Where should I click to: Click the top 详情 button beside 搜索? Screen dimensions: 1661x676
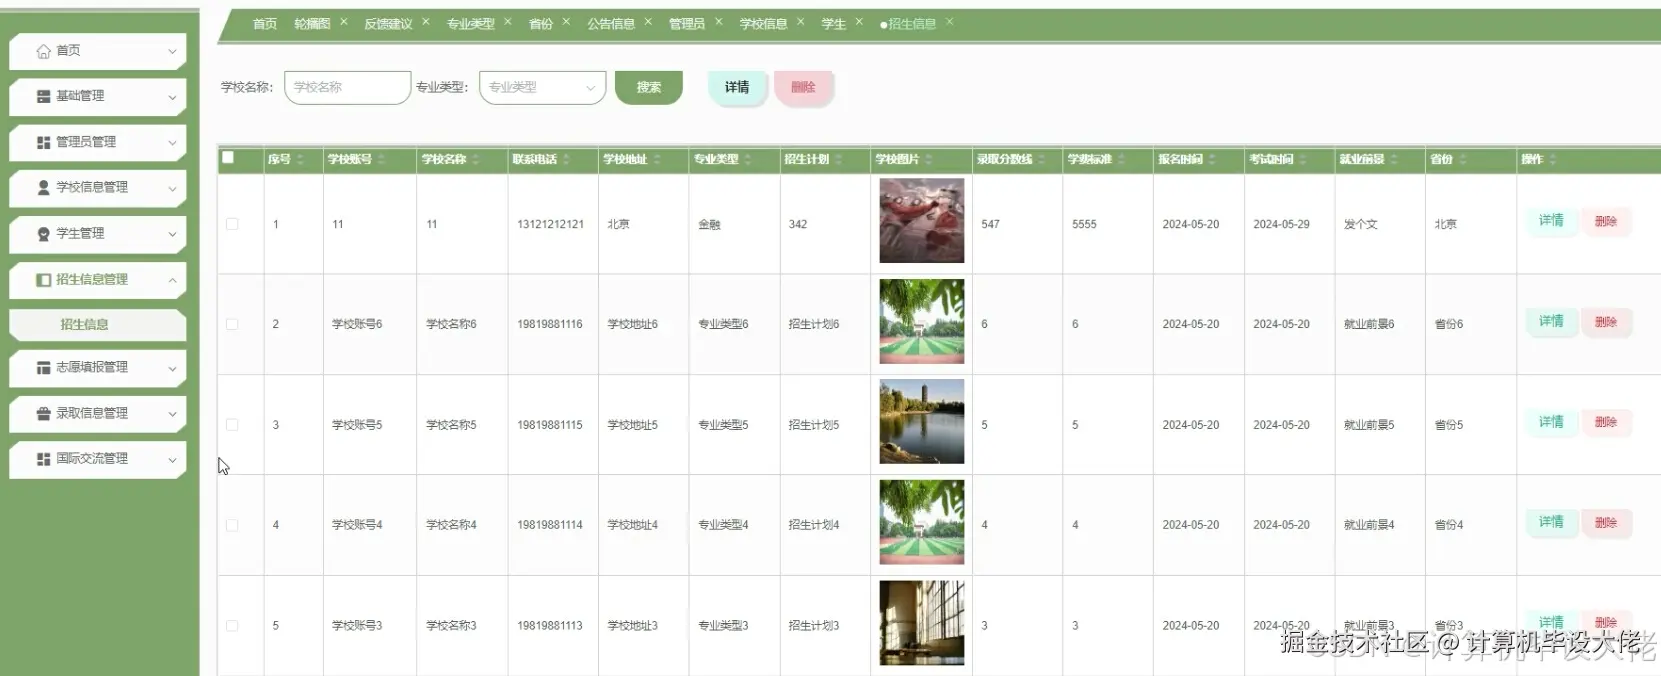[737, 88]
